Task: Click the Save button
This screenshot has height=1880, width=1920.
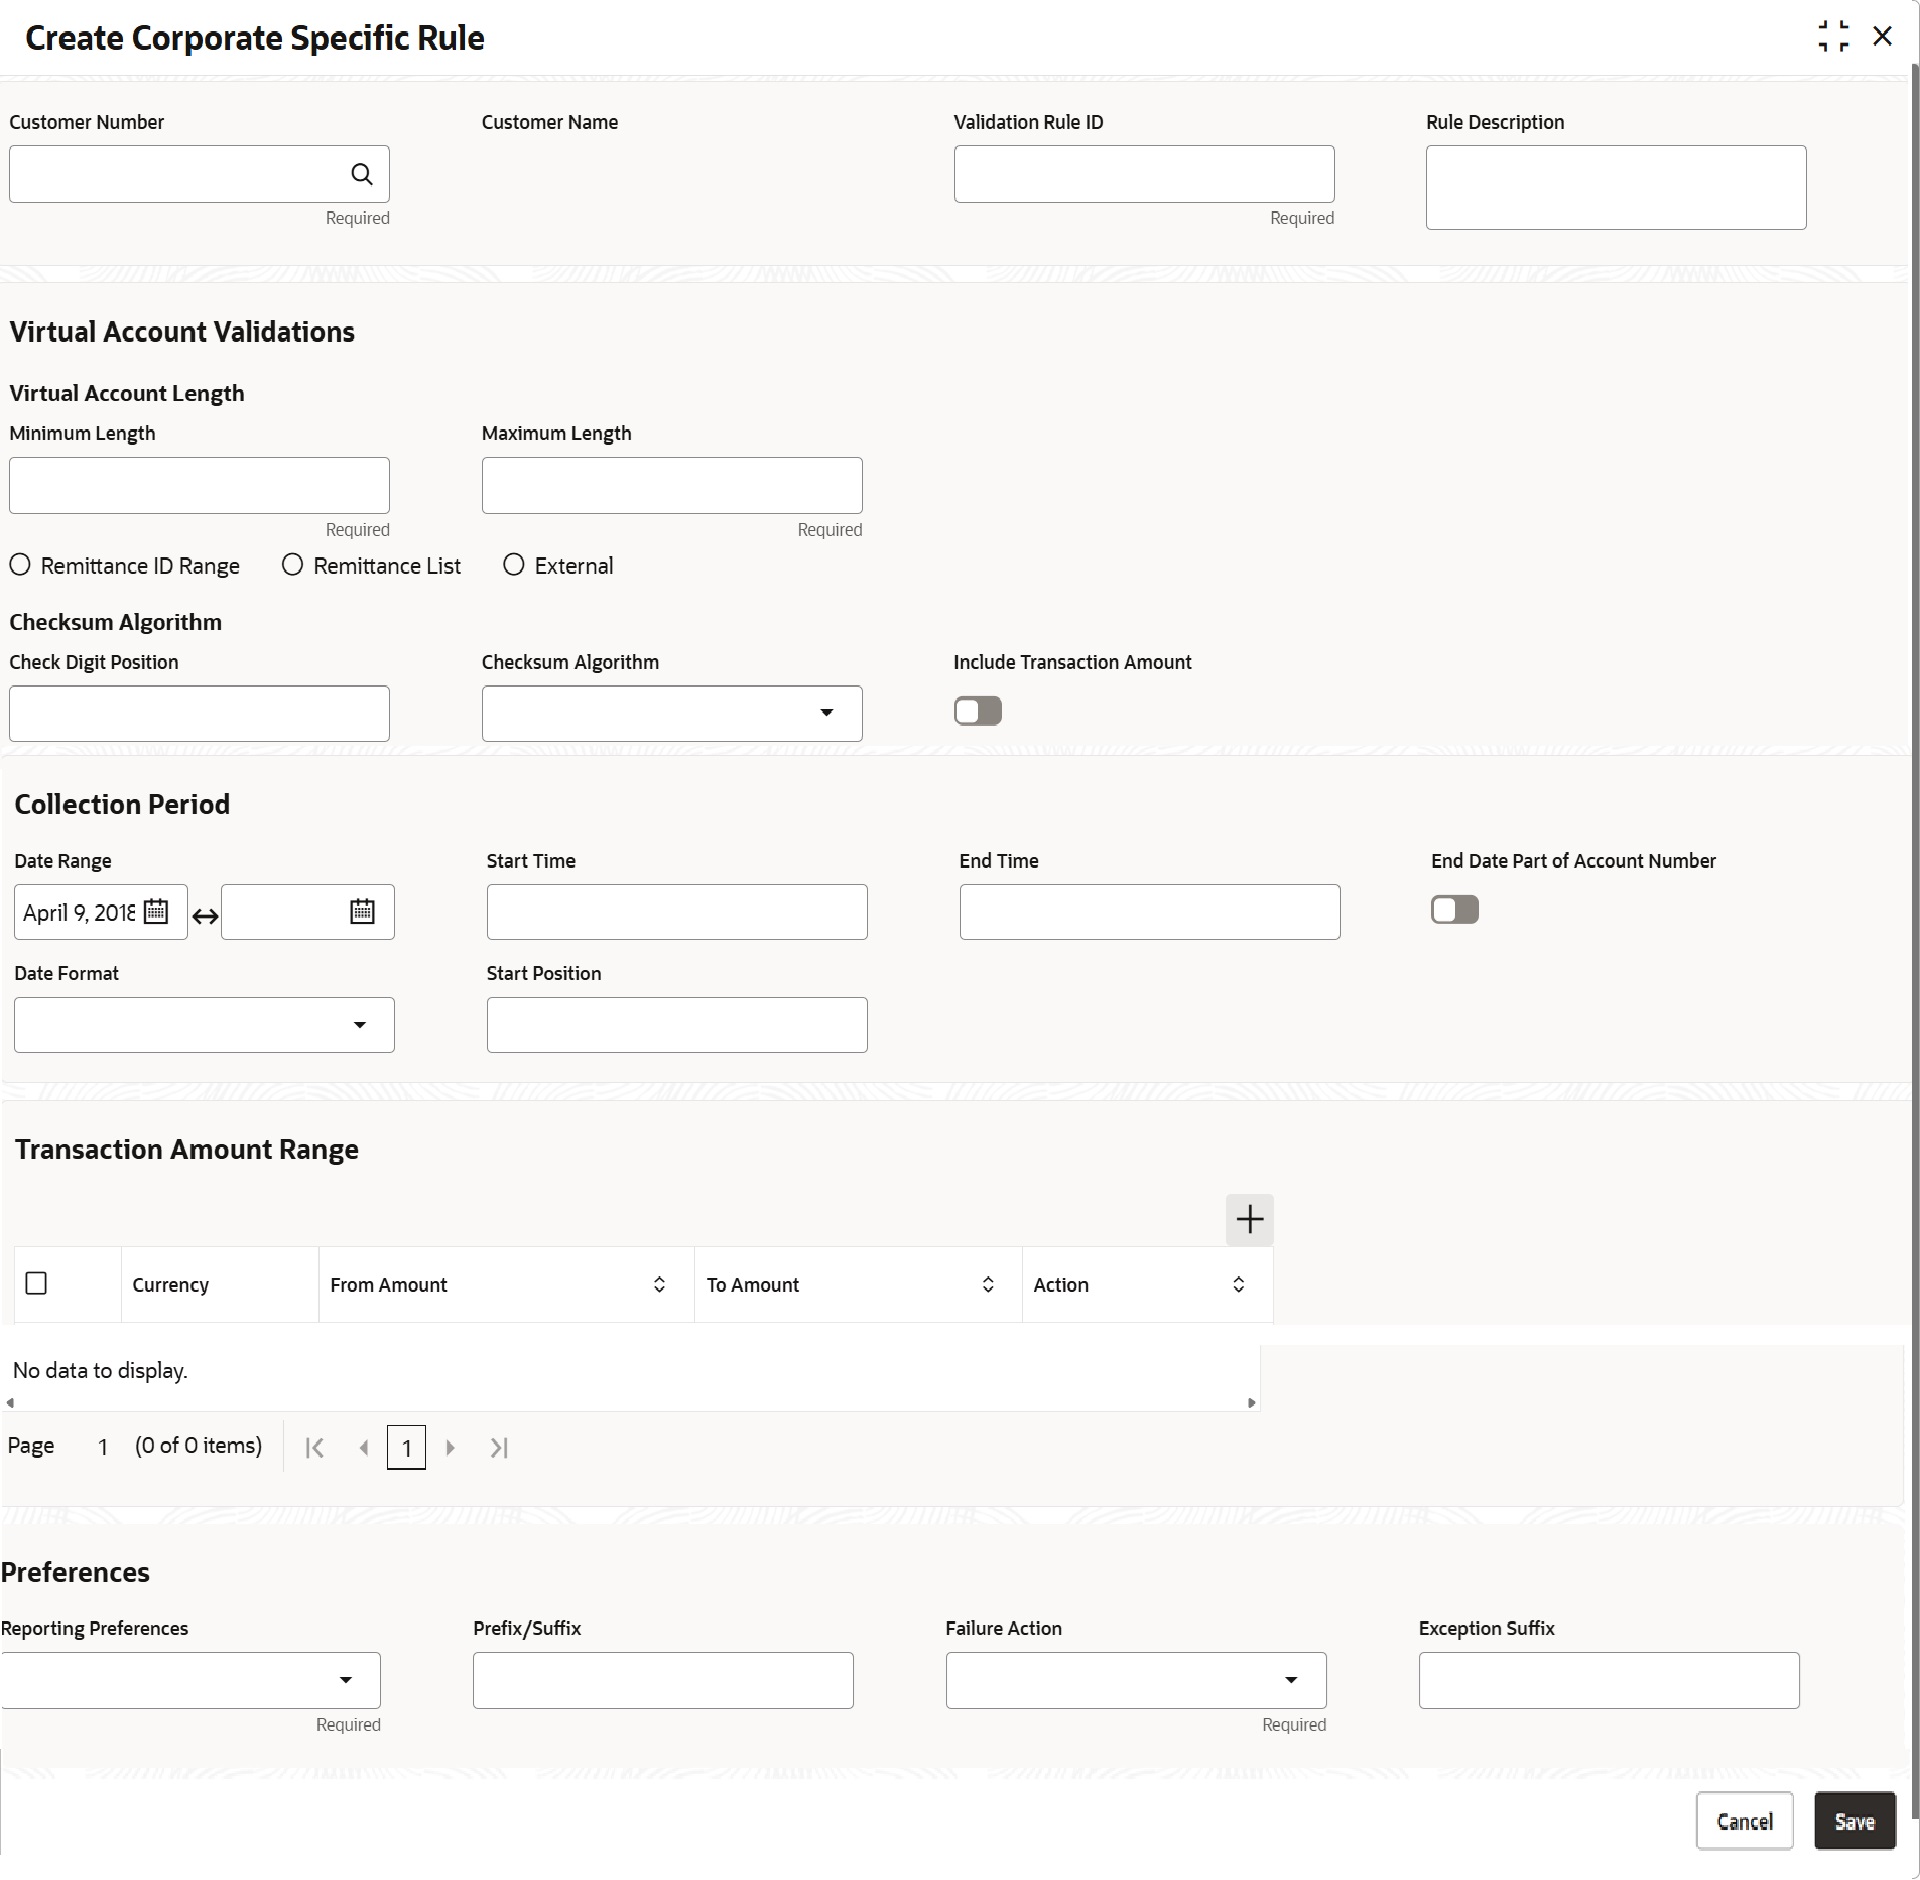Action: [x=1854, y=1821]
